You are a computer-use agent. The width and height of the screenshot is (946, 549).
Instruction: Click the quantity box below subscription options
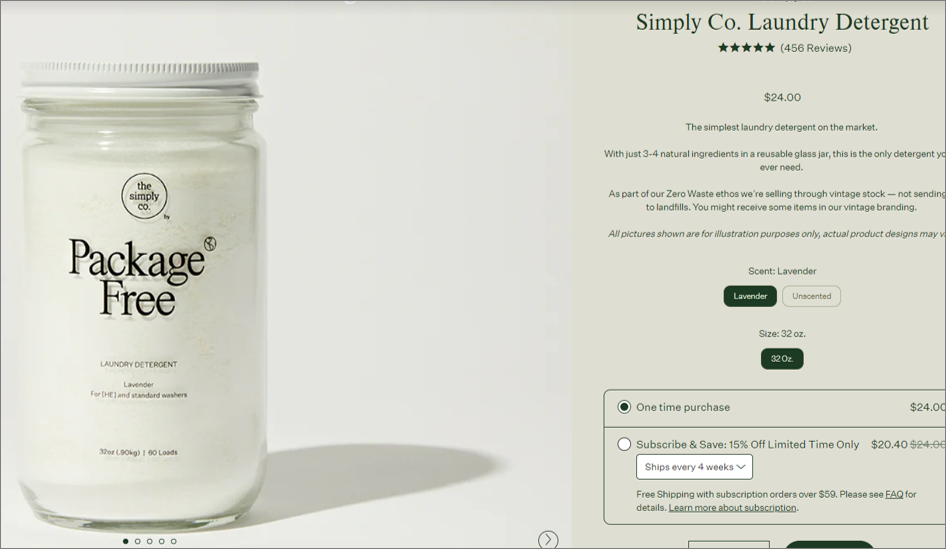[x=729, y=545]
